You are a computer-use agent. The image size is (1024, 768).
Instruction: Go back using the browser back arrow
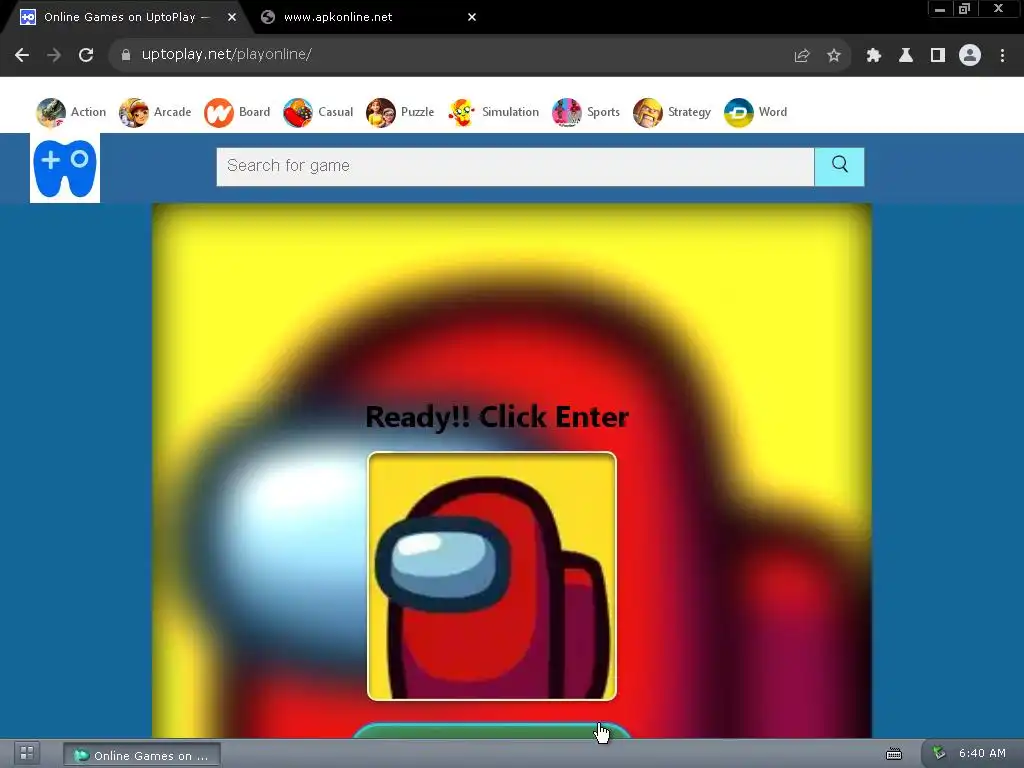[x=22, y=55]
